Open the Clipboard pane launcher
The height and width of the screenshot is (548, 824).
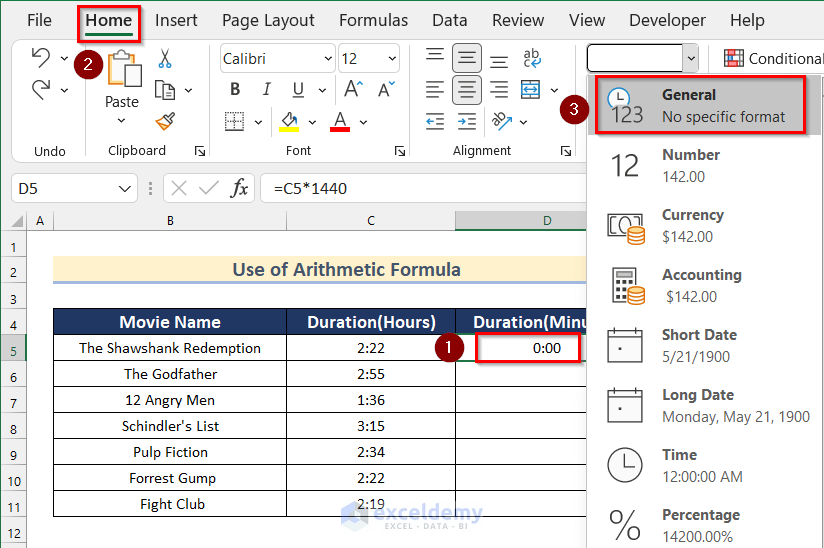[x=200, y=151]
